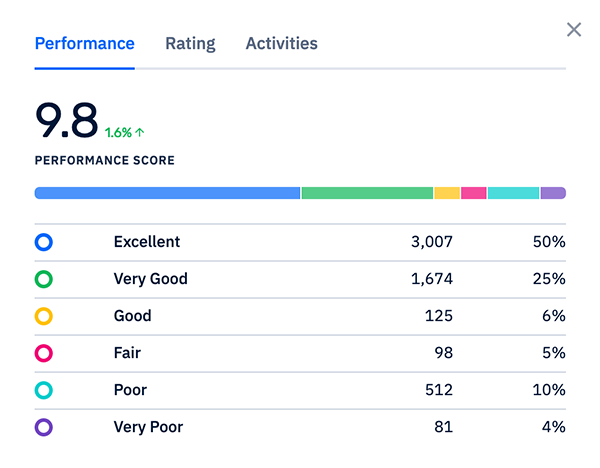The width and height of the screenshot is (600, 468).
Task: Click the blue Excellent ring icon
Action: (43, 242)
